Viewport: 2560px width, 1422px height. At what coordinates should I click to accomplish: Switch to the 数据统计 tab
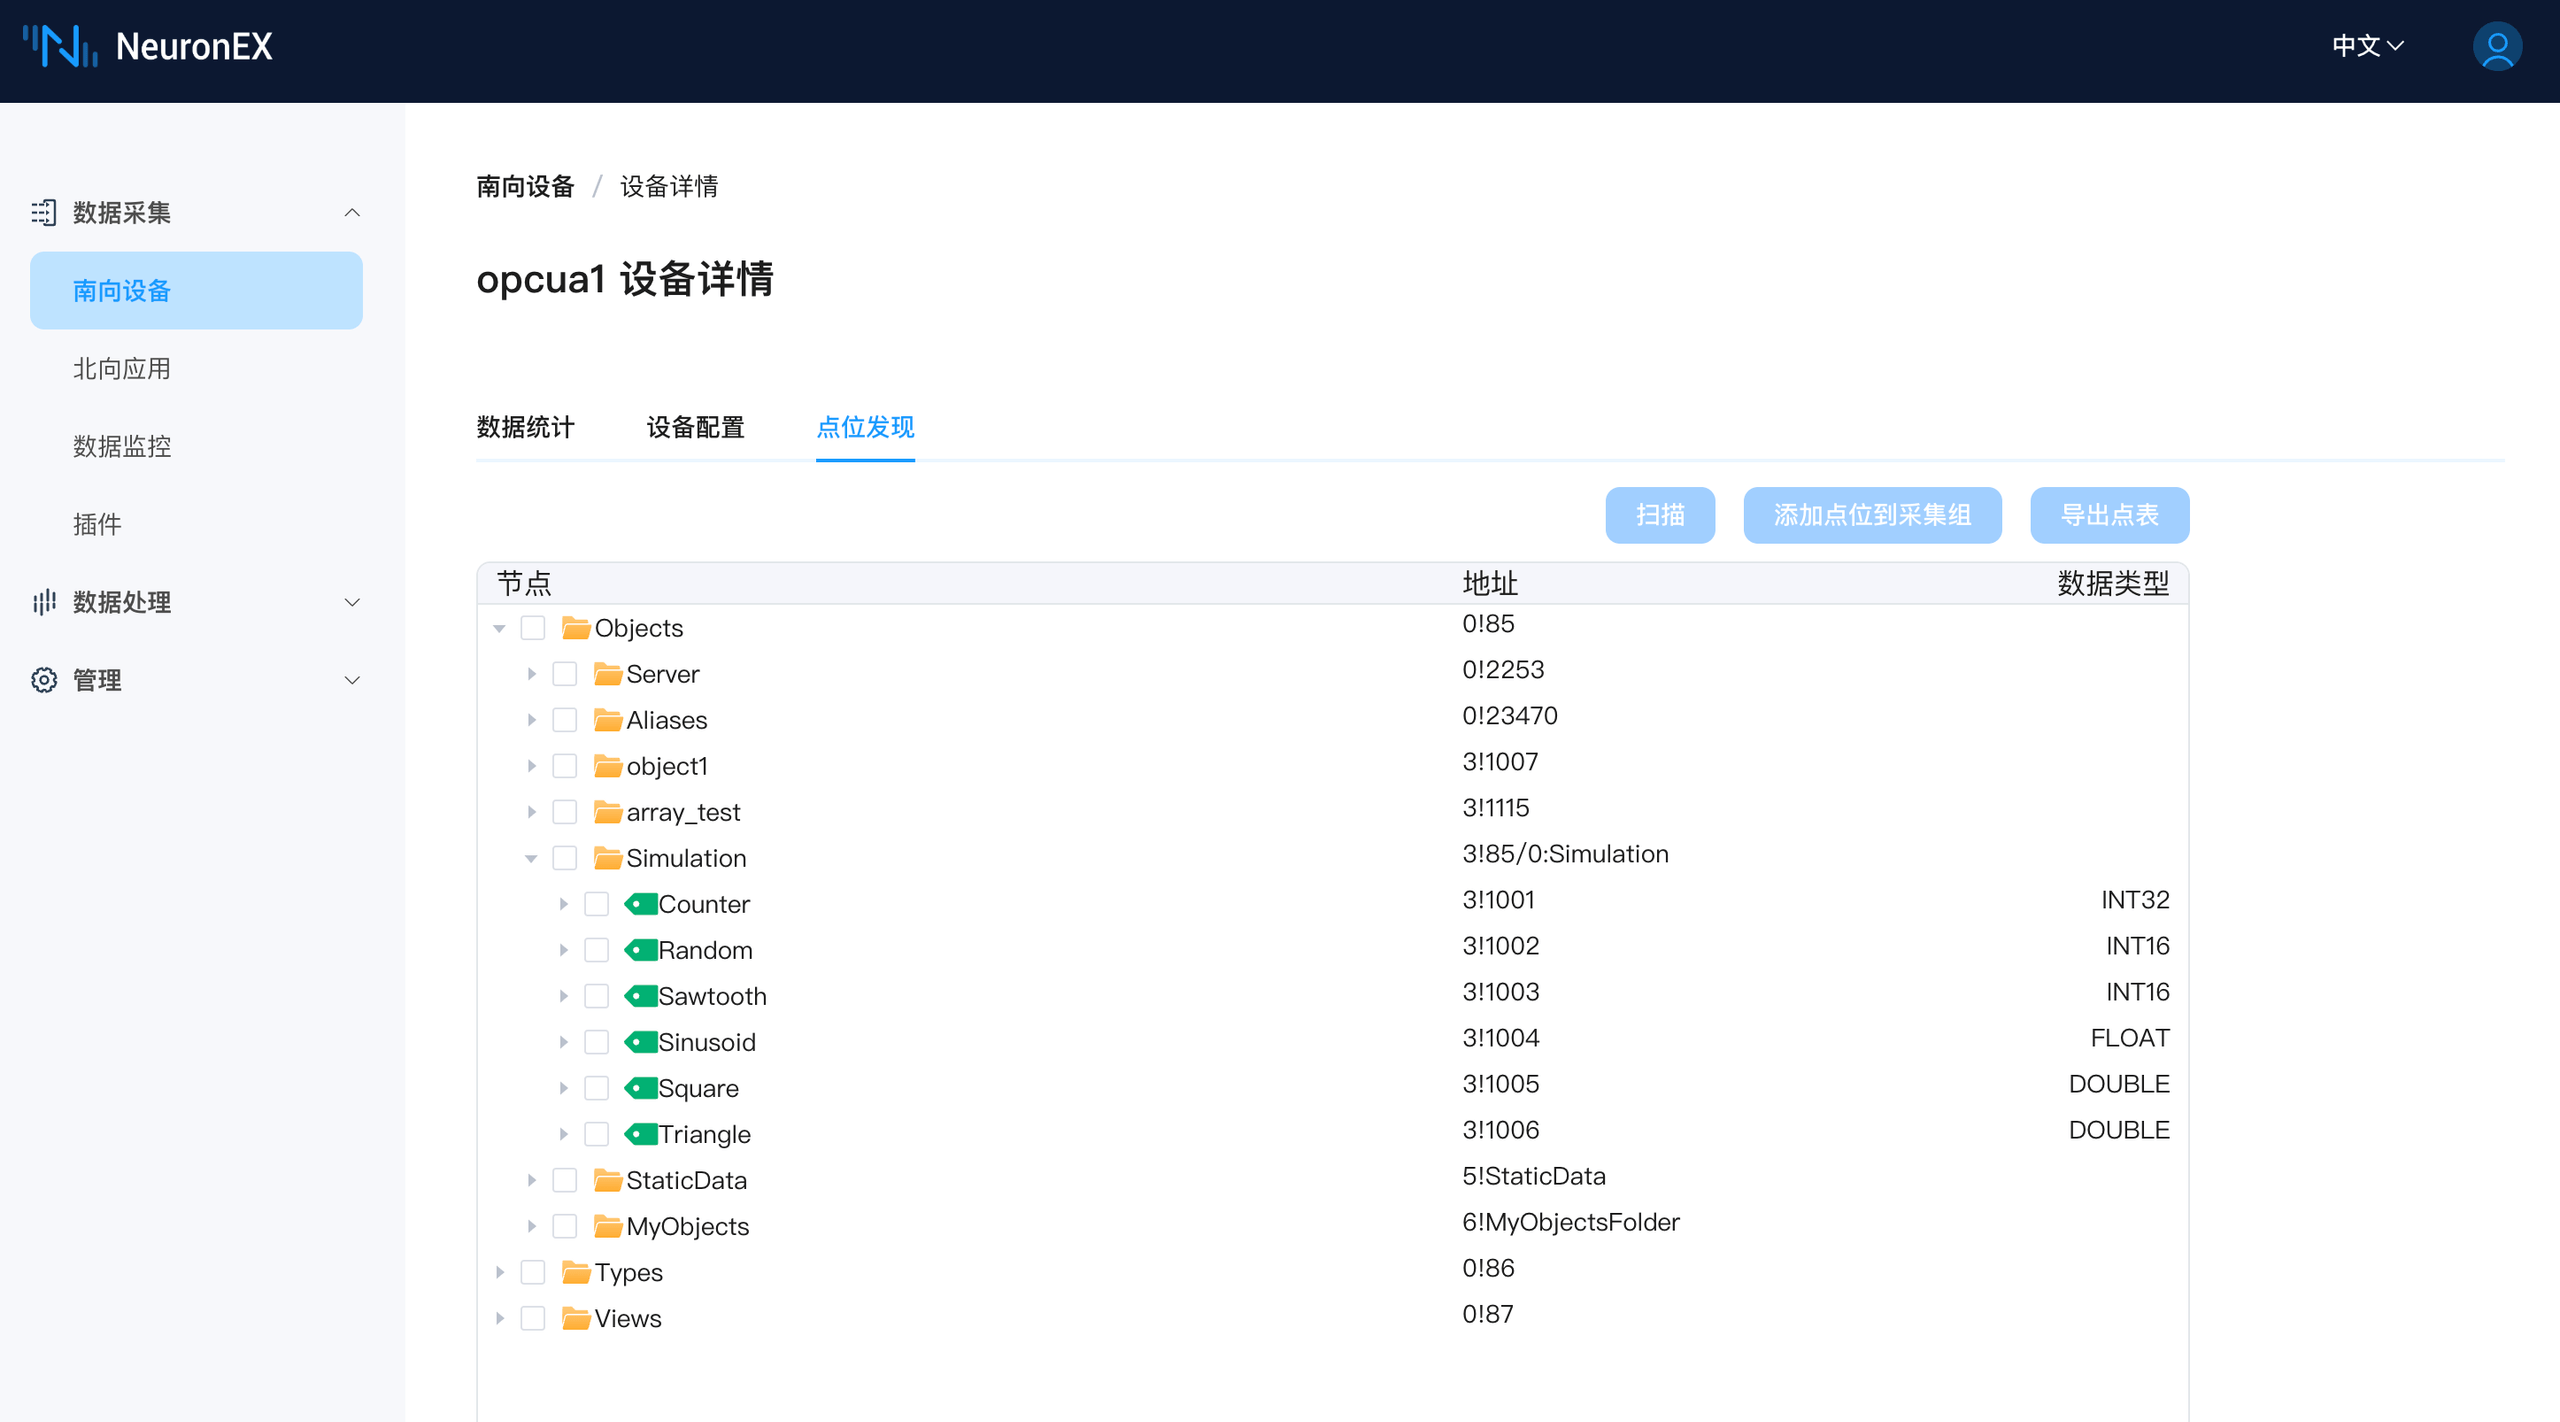(x=525, y=428)
